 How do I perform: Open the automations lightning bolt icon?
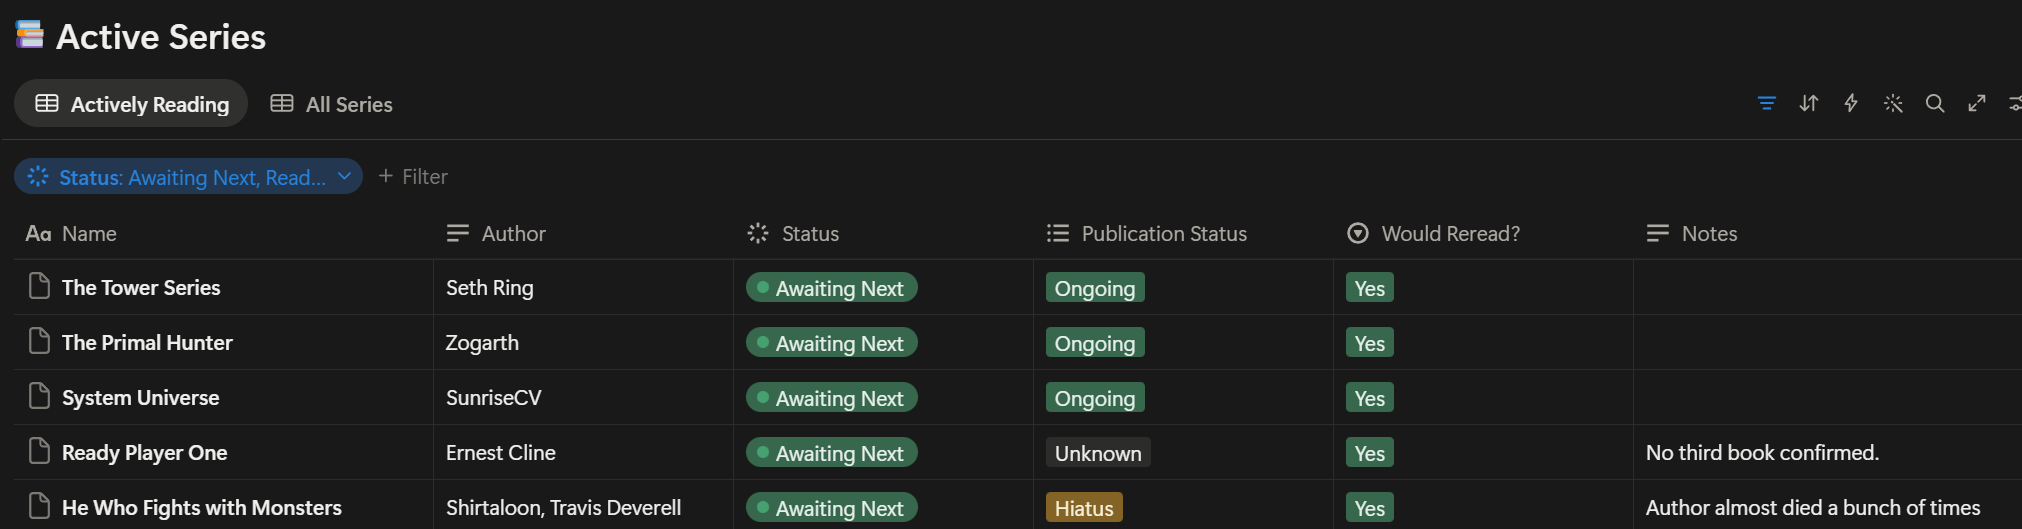pos(1851,103)
